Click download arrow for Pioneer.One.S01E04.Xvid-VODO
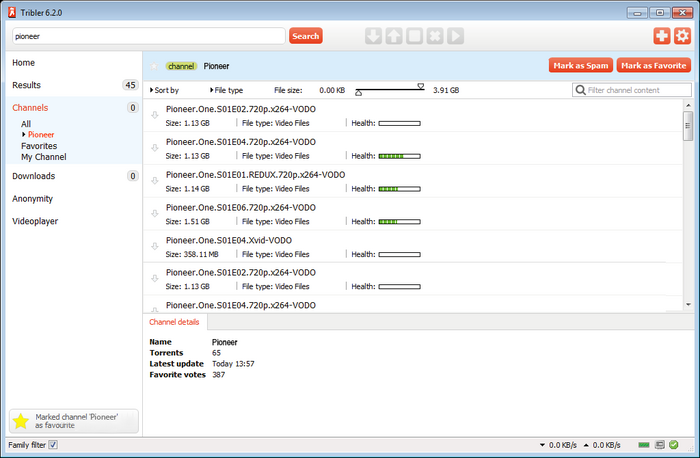700x458 pixels. tap(155, 246)
